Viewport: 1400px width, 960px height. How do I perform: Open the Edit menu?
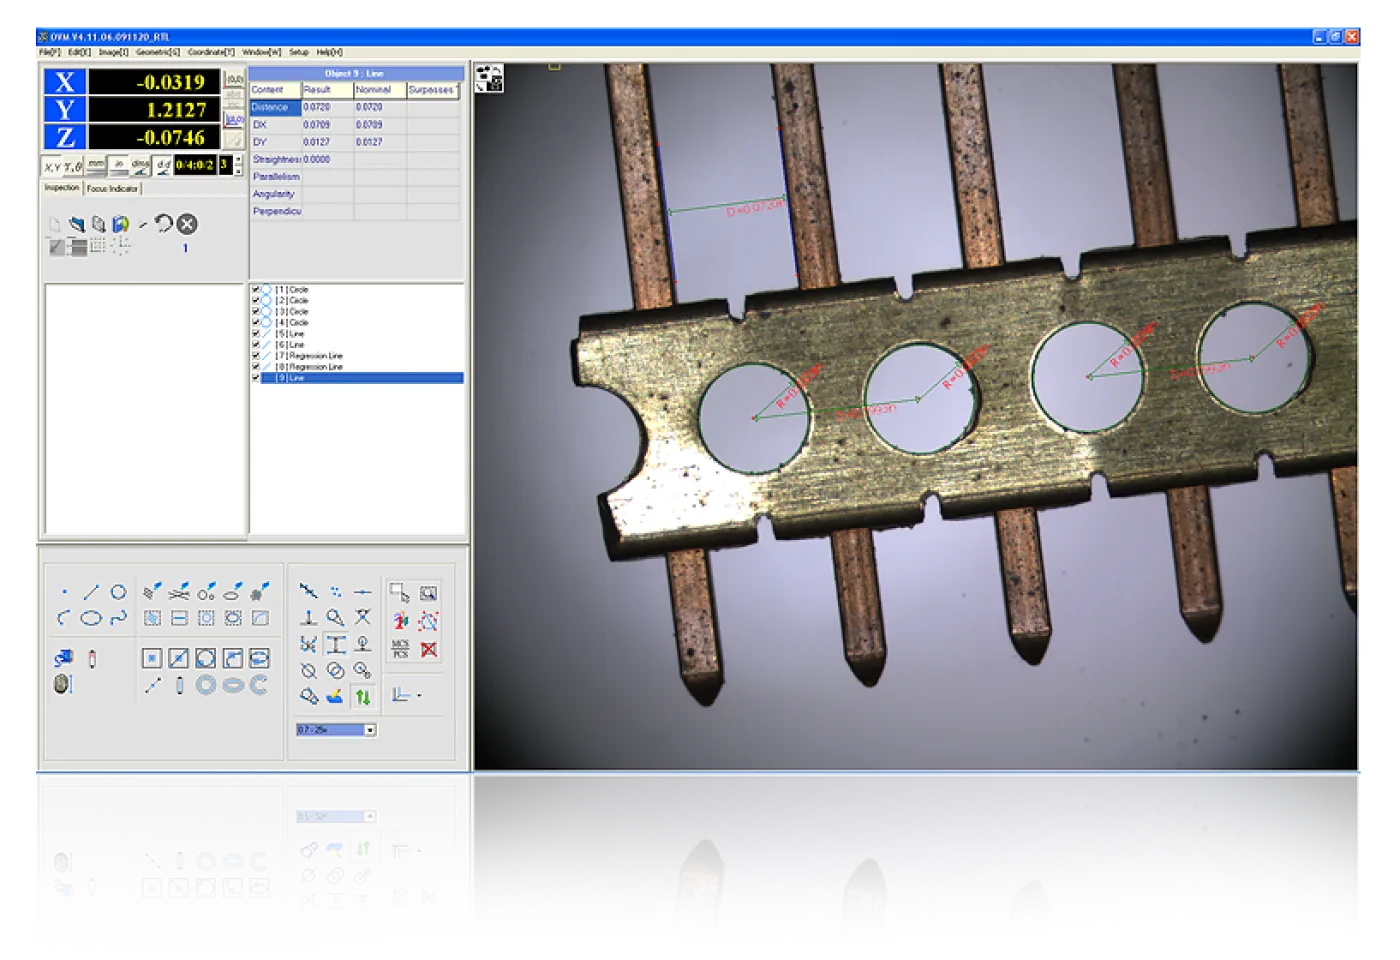tap(79, 52)
